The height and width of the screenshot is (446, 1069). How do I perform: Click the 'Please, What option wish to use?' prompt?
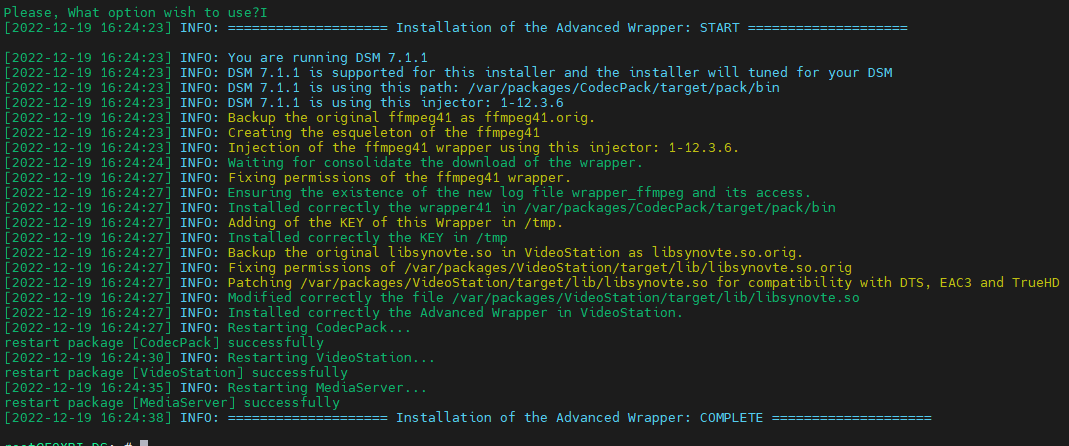coord(132,12)
